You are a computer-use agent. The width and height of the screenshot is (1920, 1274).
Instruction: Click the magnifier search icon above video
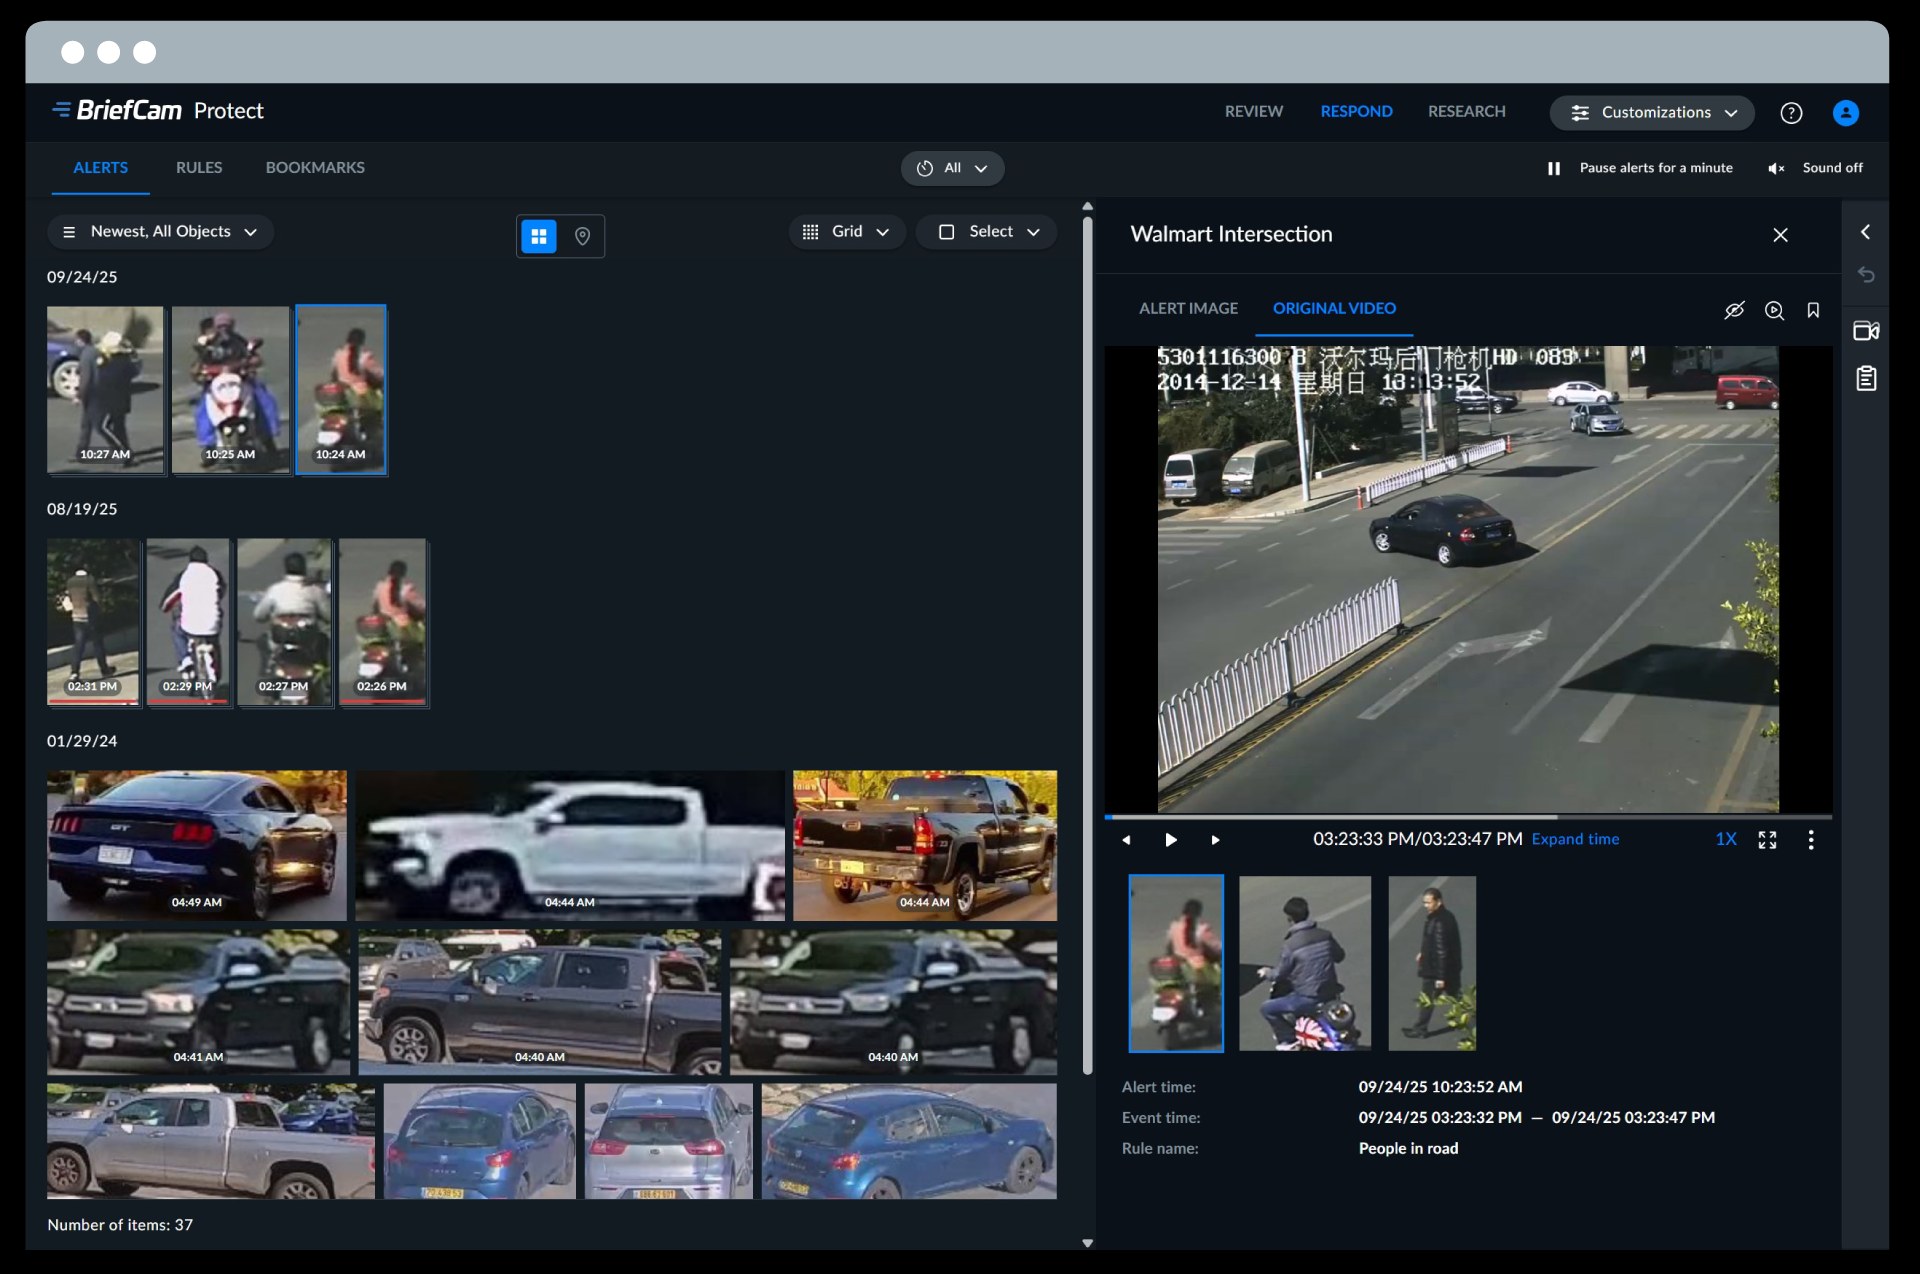tap(1774, 310)
